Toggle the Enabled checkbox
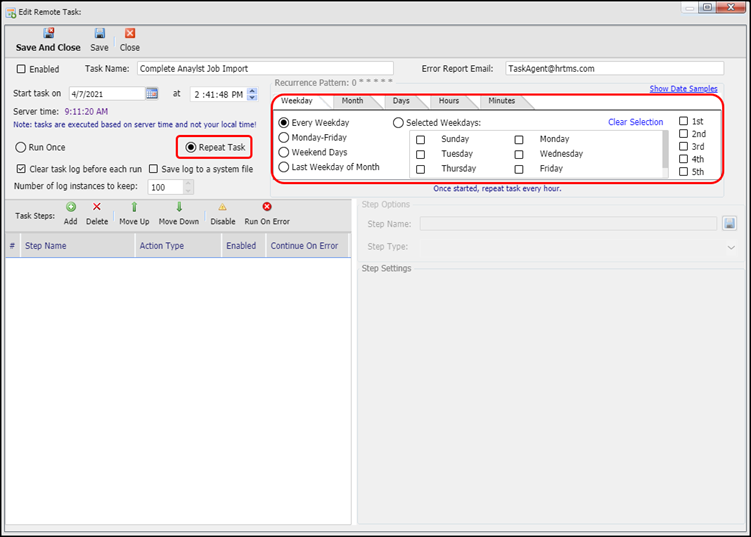The width and height of the screenshot is (751, 537). pos(21,69)
